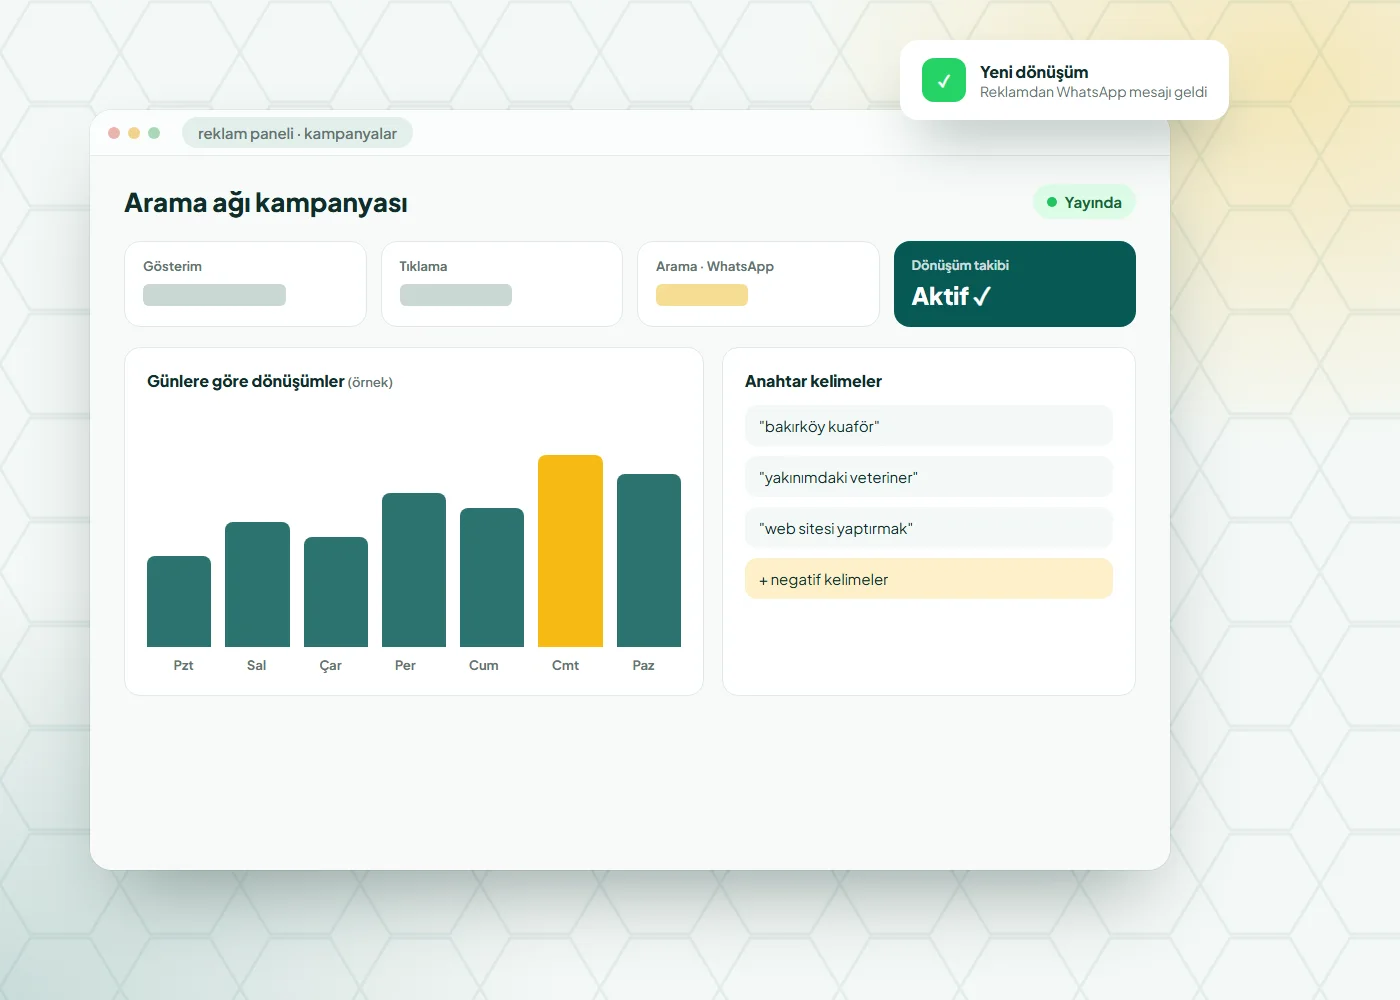The image size is (1400, 1000).
Task: Click the gray placeholder value under Gösterim
Action: click(x=214, y=295)
